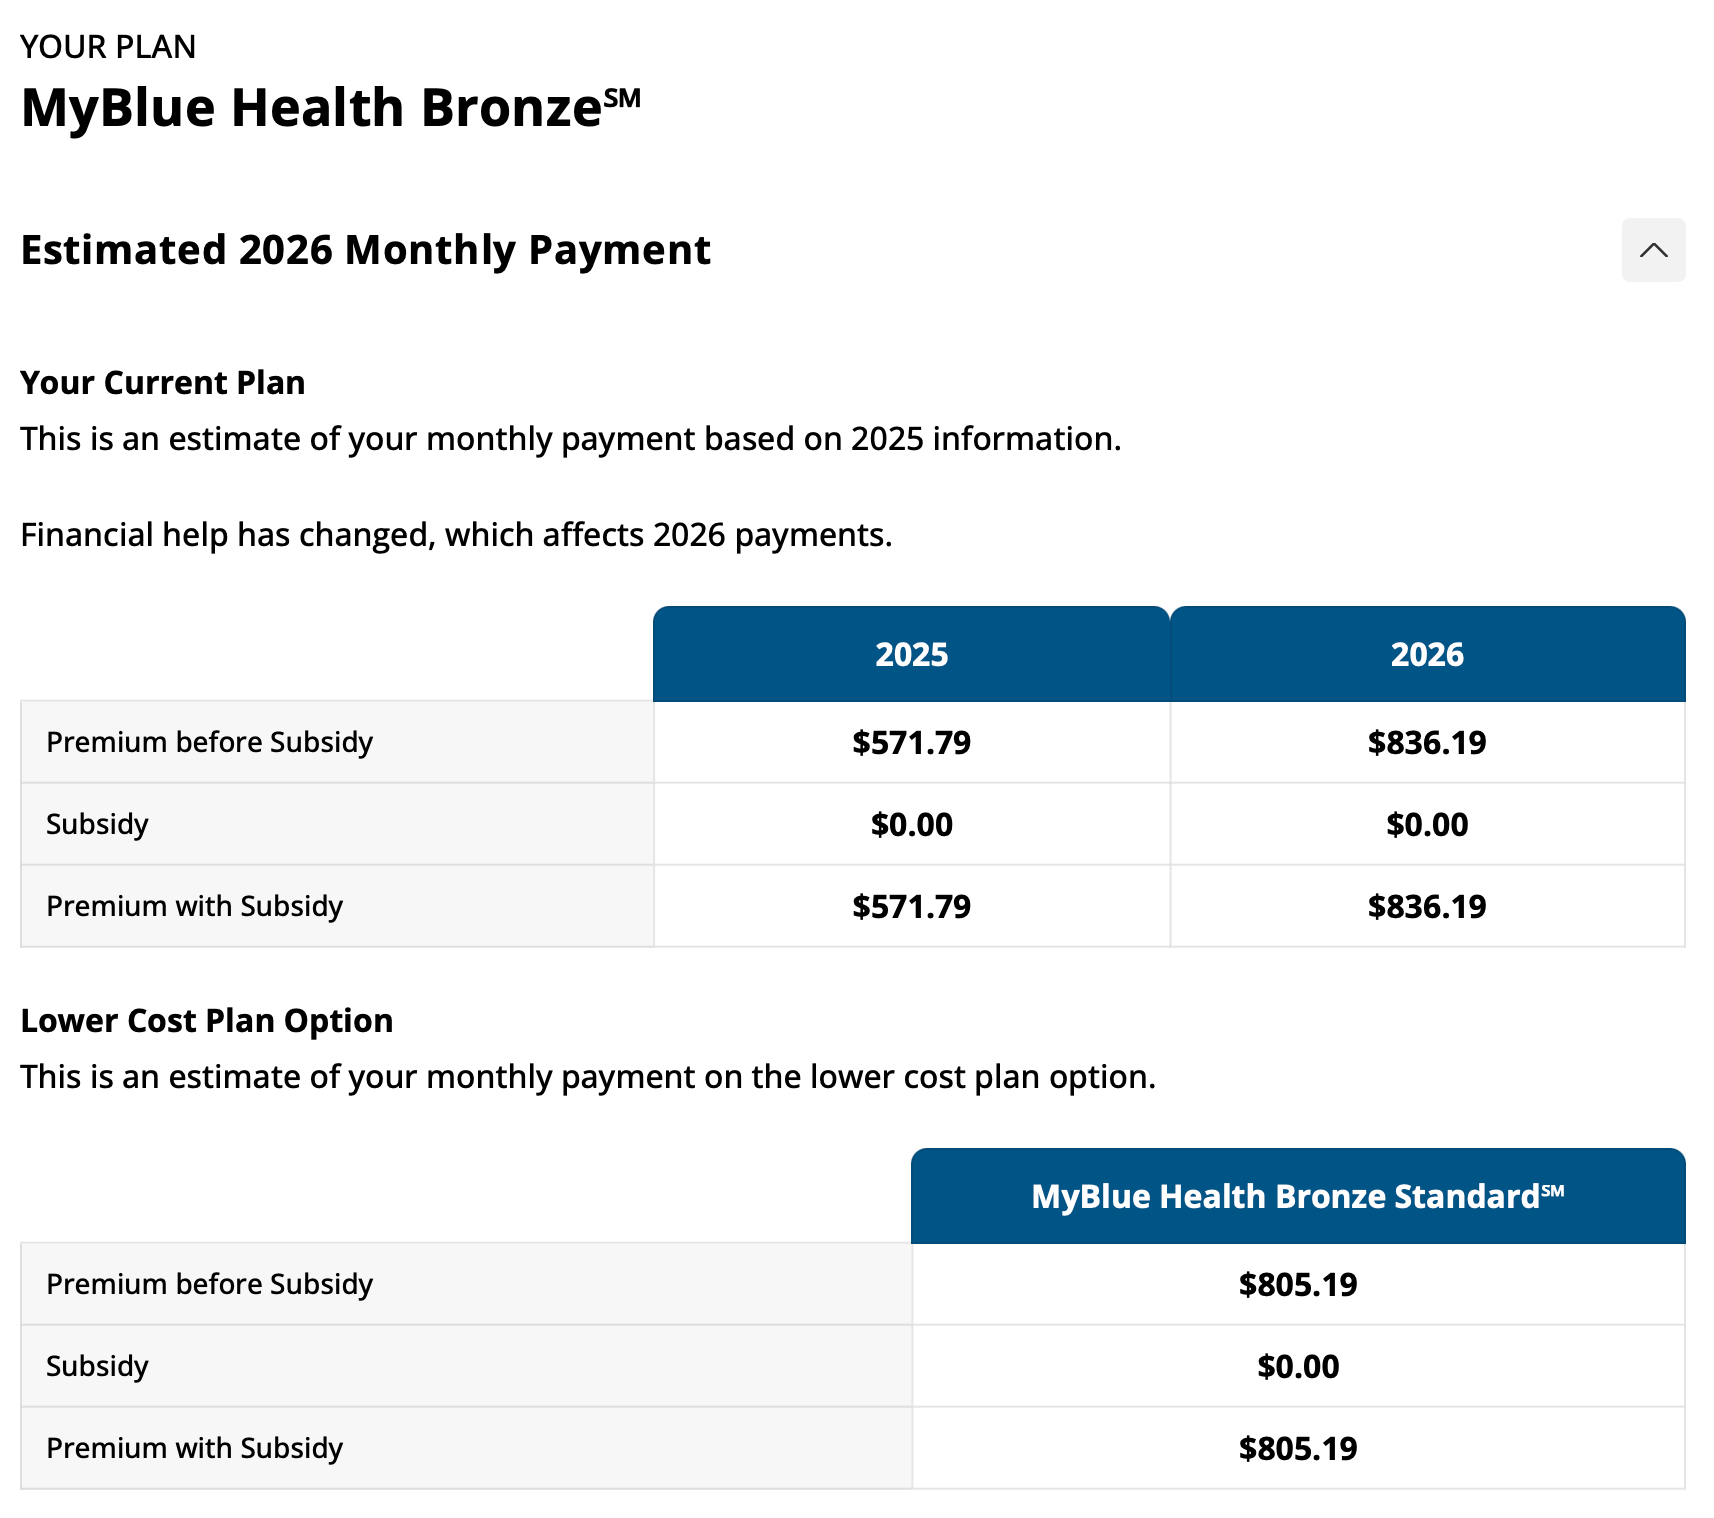Viewport: 1714px width, 1518px height.
Task: Click the MyBlue Health Bronze Standard column header
Action: pyautogui.click(x=1297, y=1197)
